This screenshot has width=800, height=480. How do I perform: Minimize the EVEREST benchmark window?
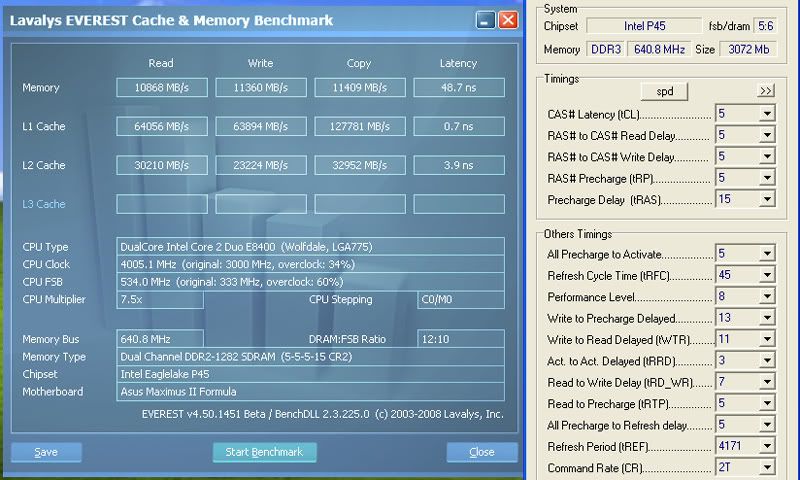coord(486,20)
